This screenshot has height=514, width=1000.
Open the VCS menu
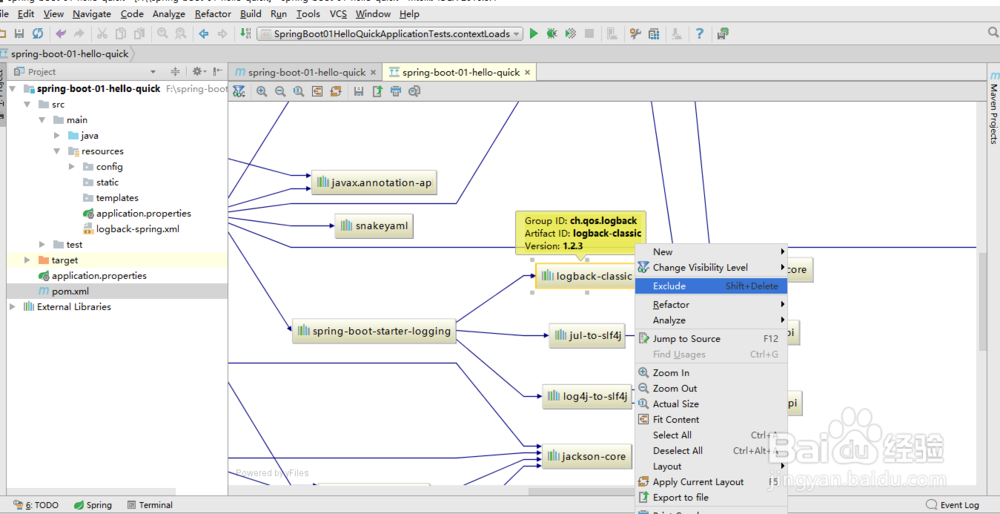(339, 13)
